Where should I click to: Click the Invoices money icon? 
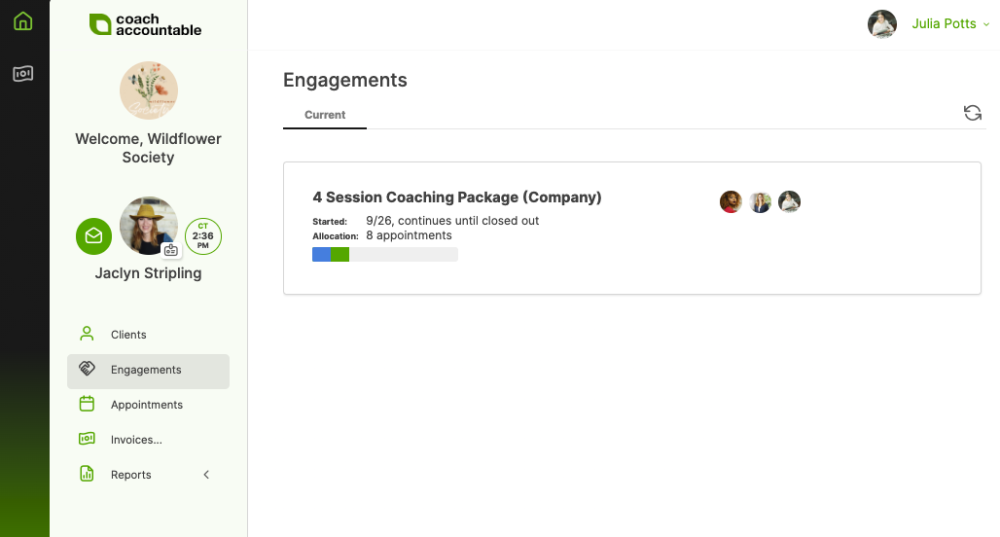click(x=87, y=439)
